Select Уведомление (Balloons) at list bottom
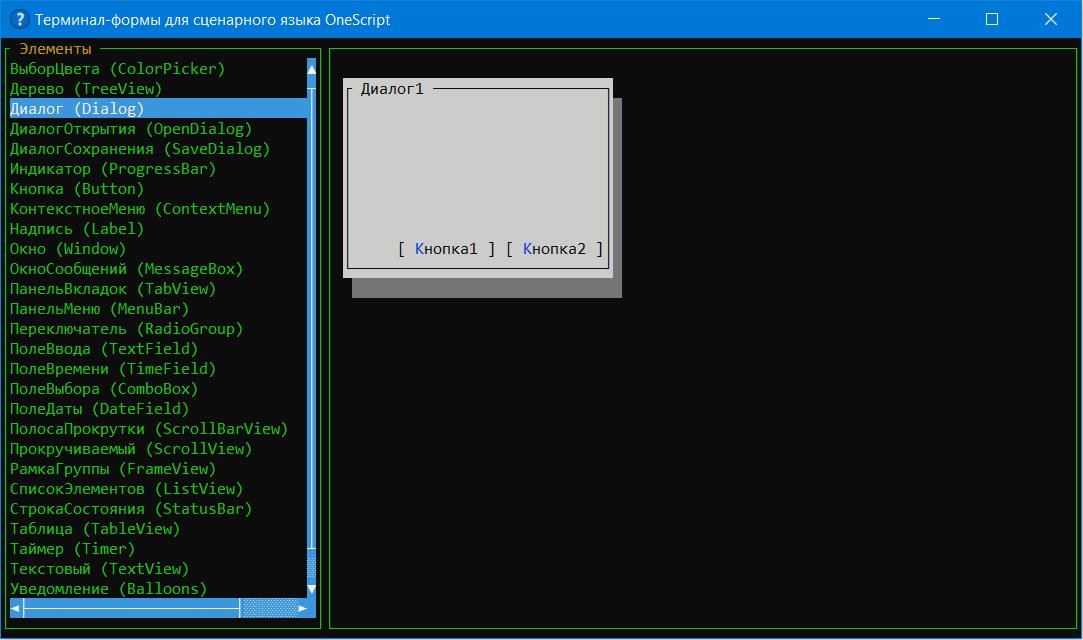The width and height of the screenshot is (1083, 640). 108,589
